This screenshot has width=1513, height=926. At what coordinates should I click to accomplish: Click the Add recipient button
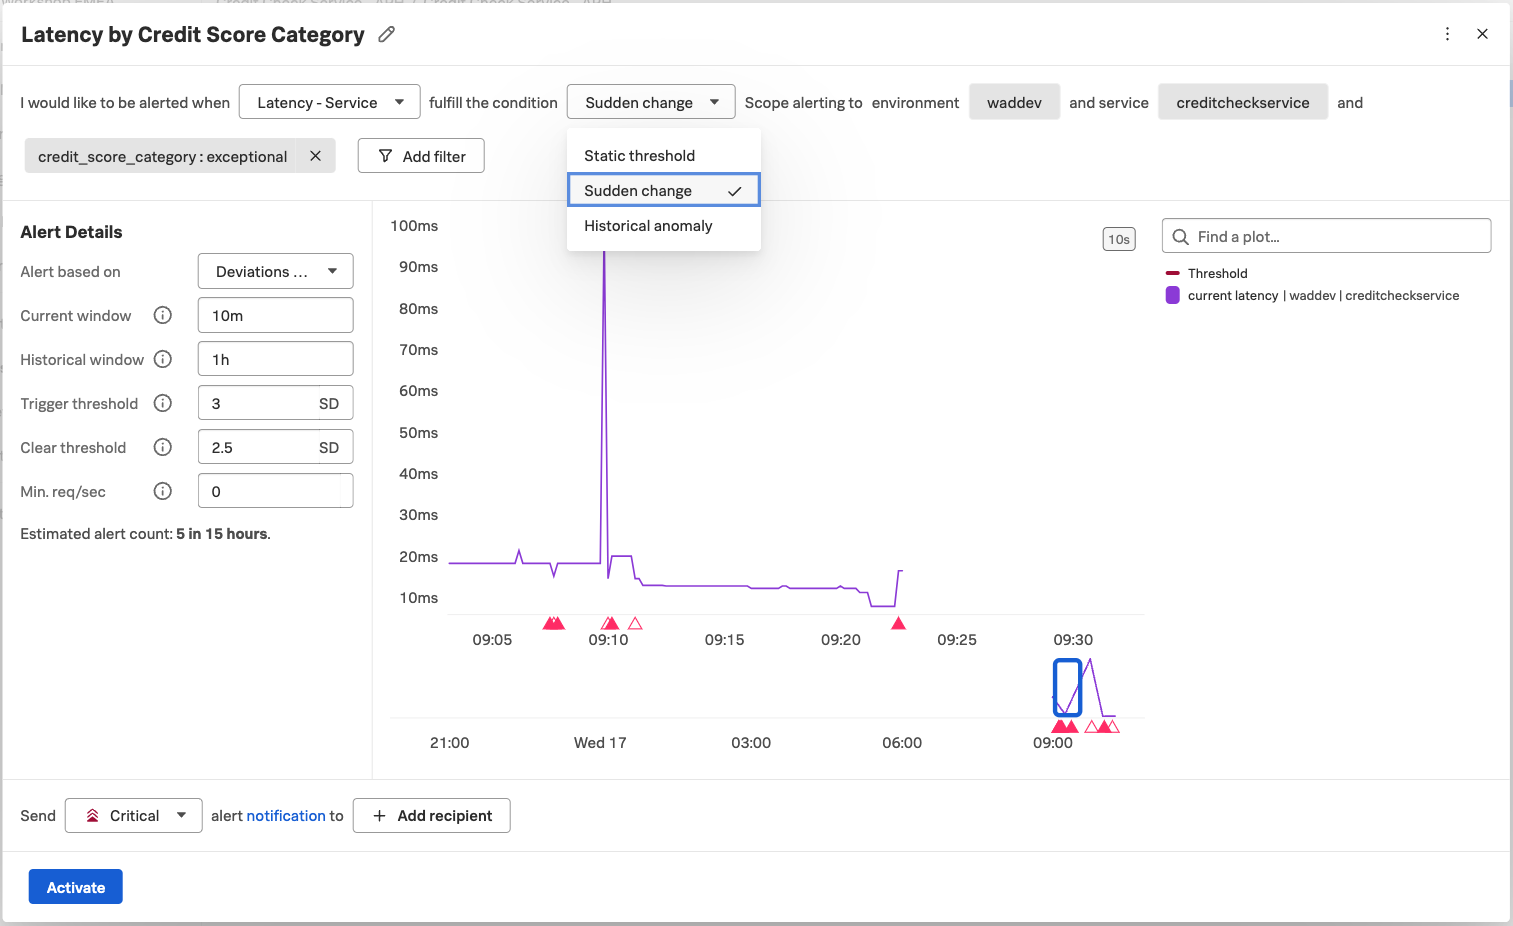coord(431,816)
